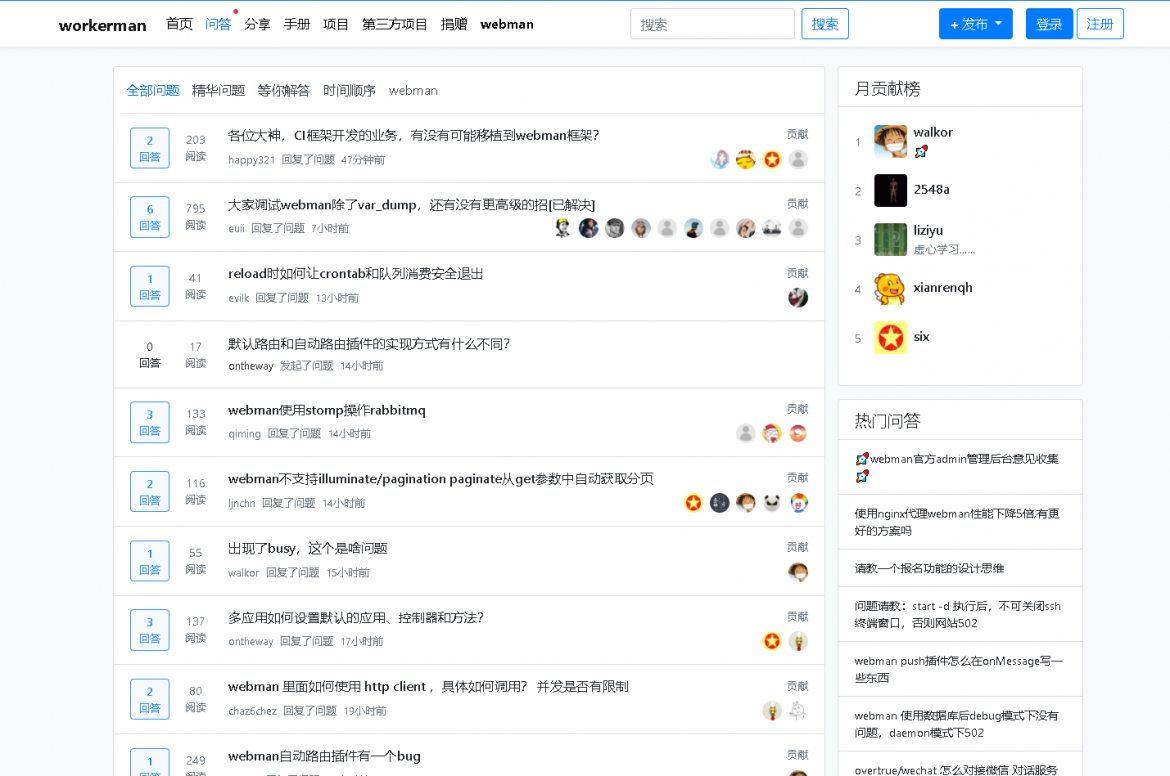The width and height of the screenshot is (1170, 776).
Task: View liziyu's green avatar profile
Action: click(x=890, y=240)
